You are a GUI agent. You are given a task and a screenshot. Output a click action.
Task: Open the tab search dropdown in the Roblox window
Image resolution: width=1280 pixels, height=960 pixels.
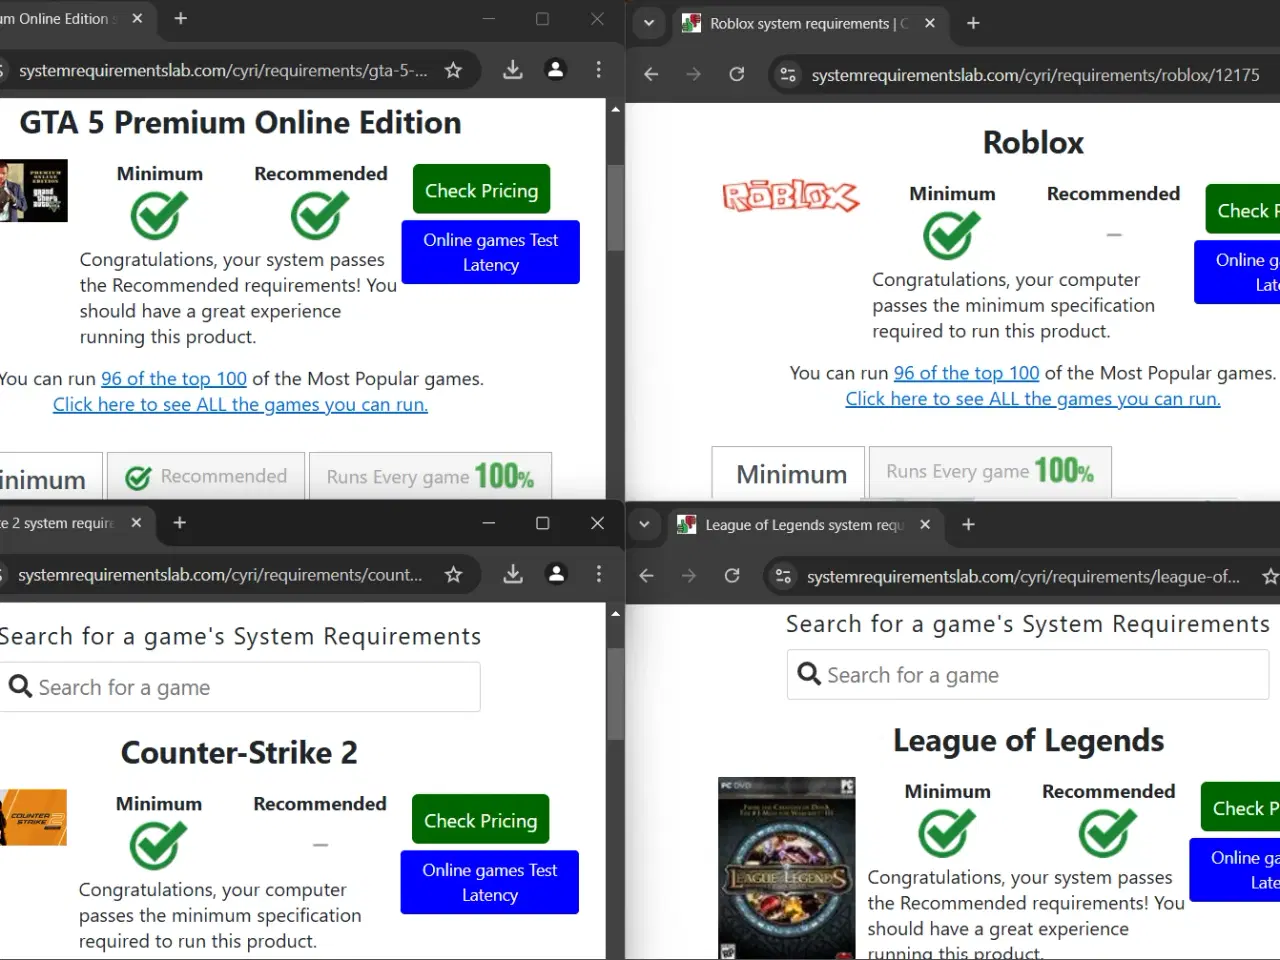coord(649,23)
